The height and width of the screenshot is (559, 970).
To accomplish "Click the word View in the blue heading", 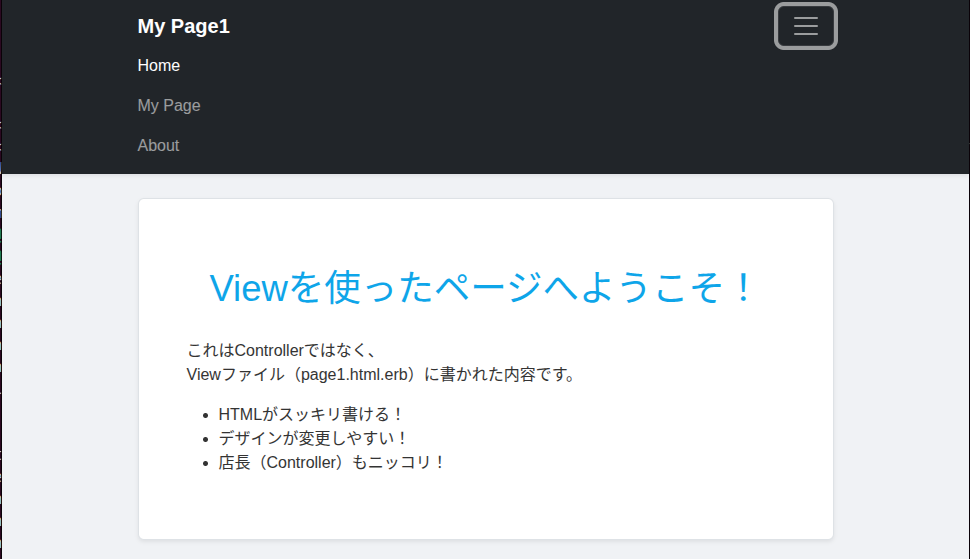I will pyautogui.click(x=248, y=288).
